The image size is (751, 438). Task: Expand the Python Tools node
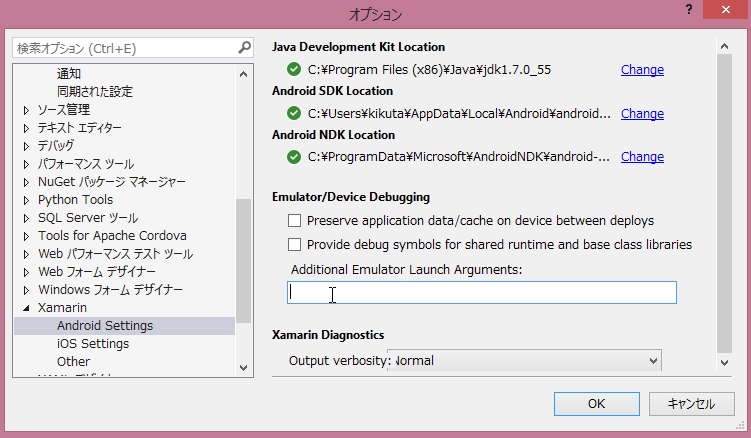tap(26, 200)
